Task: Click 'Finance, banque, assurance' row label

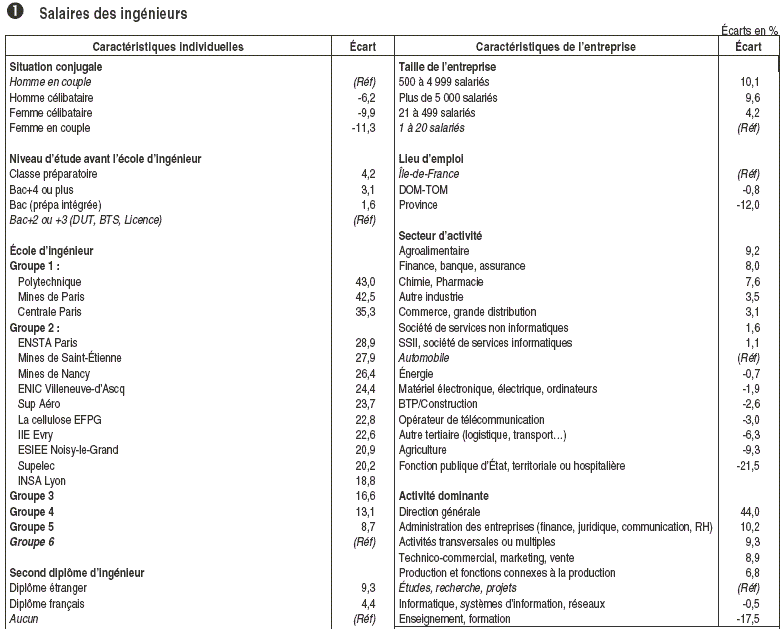Action: [x=462, y=266]
